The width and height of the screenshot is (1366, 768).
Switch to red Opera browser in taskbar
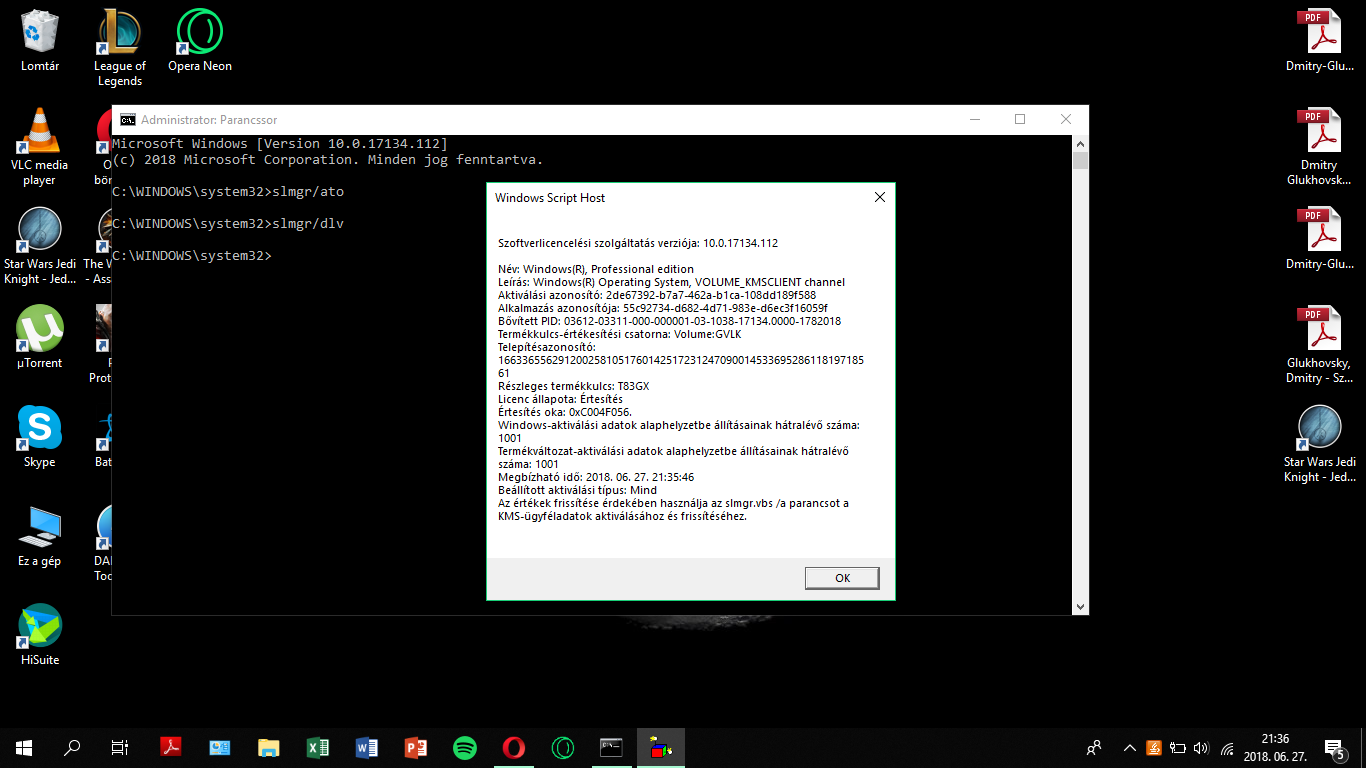pos(514,748)
